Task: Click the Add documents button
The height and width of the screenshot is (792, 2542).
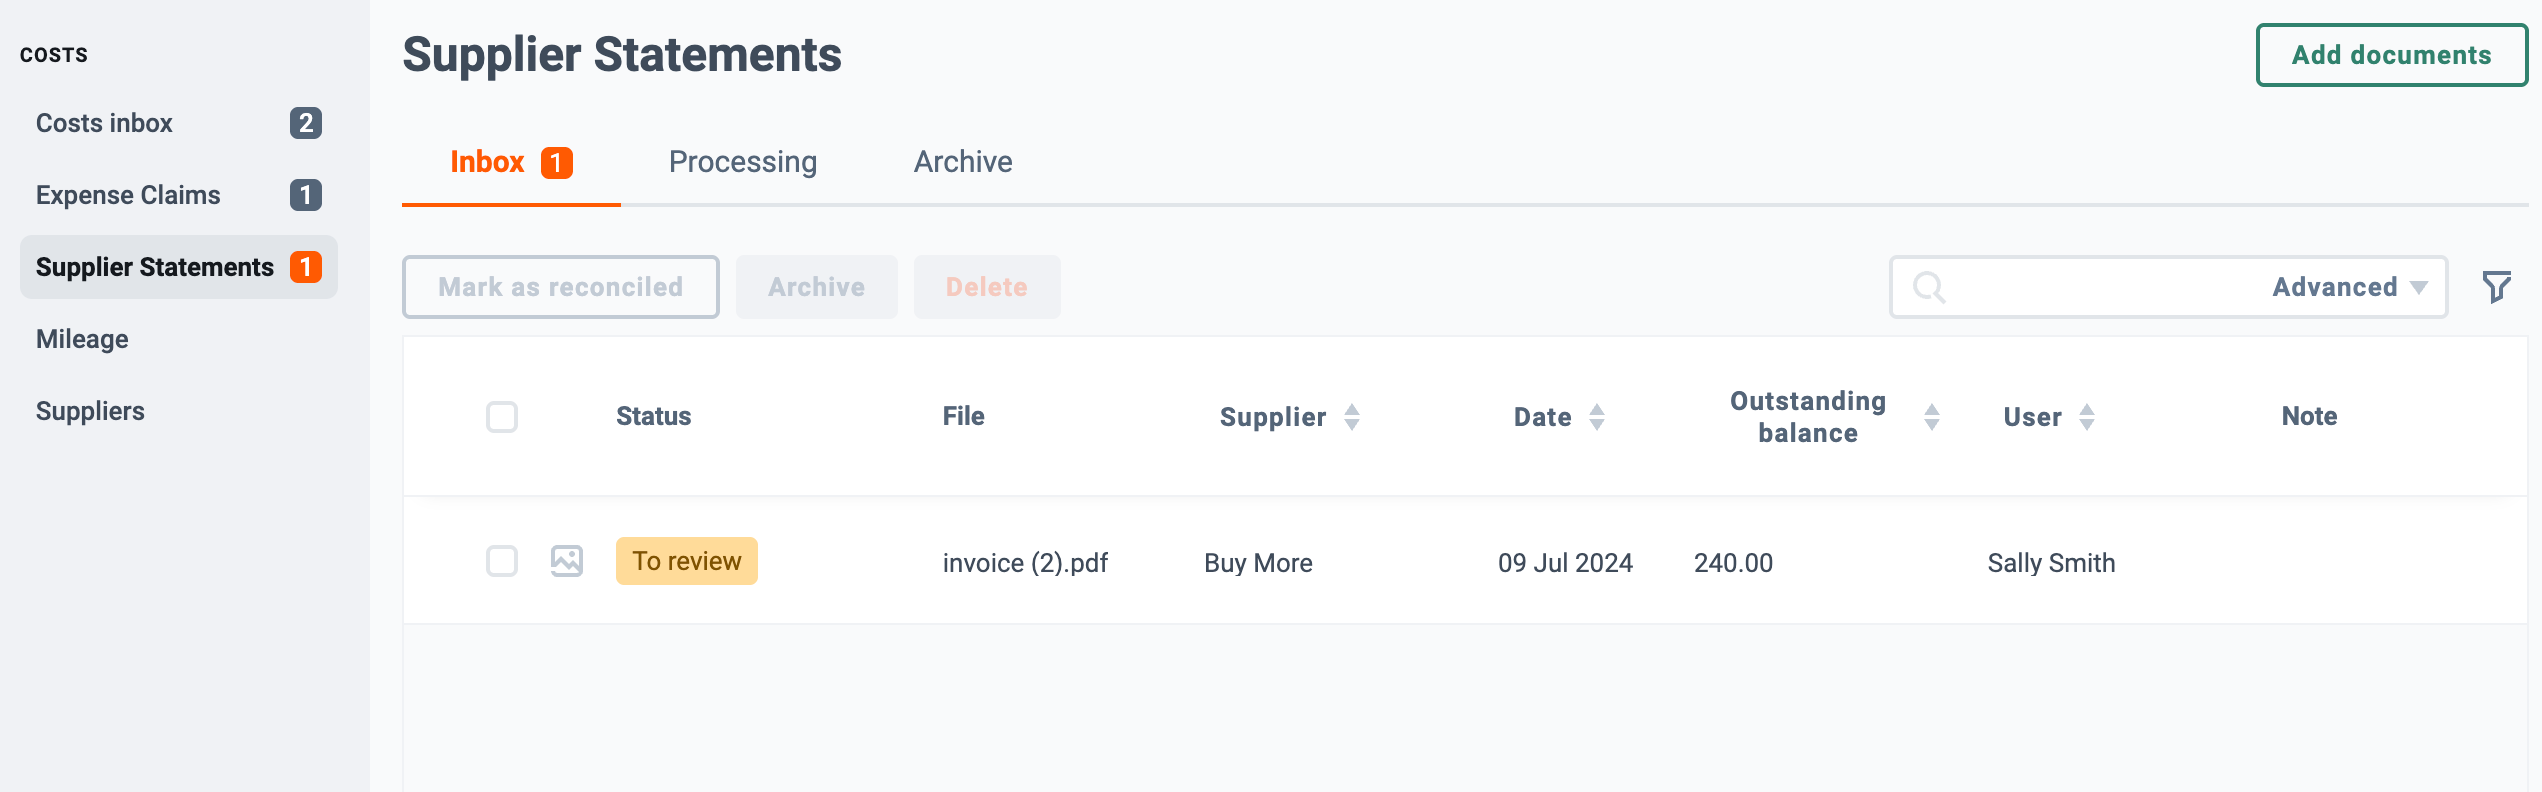Action: click(x=2392, y=55)
